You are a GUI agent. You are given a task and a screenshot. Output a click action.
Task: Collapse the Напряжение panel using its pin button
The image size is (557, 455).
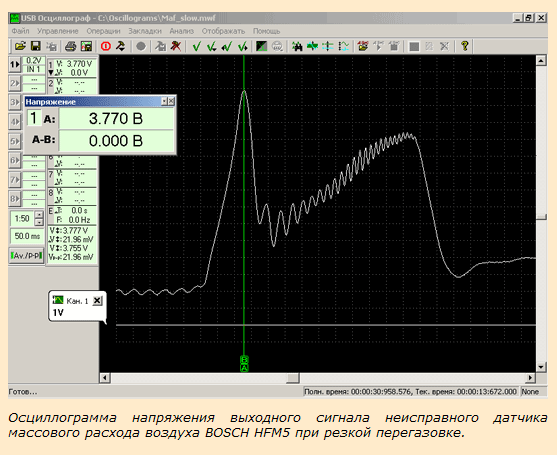[164, 102]
